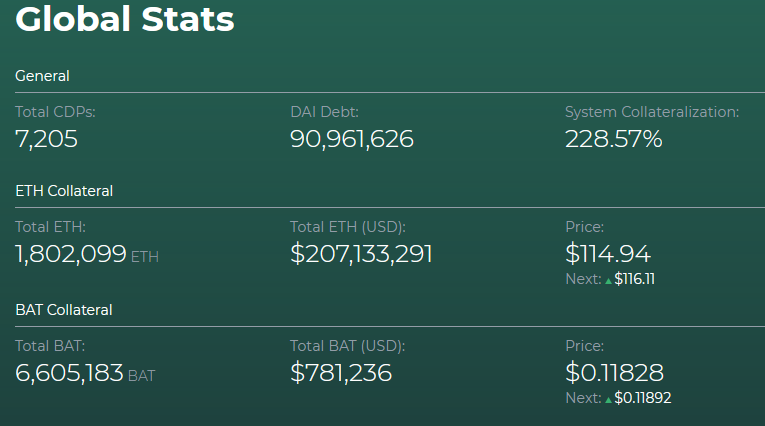
Task: Select the General section header
Action: (42, 76)
